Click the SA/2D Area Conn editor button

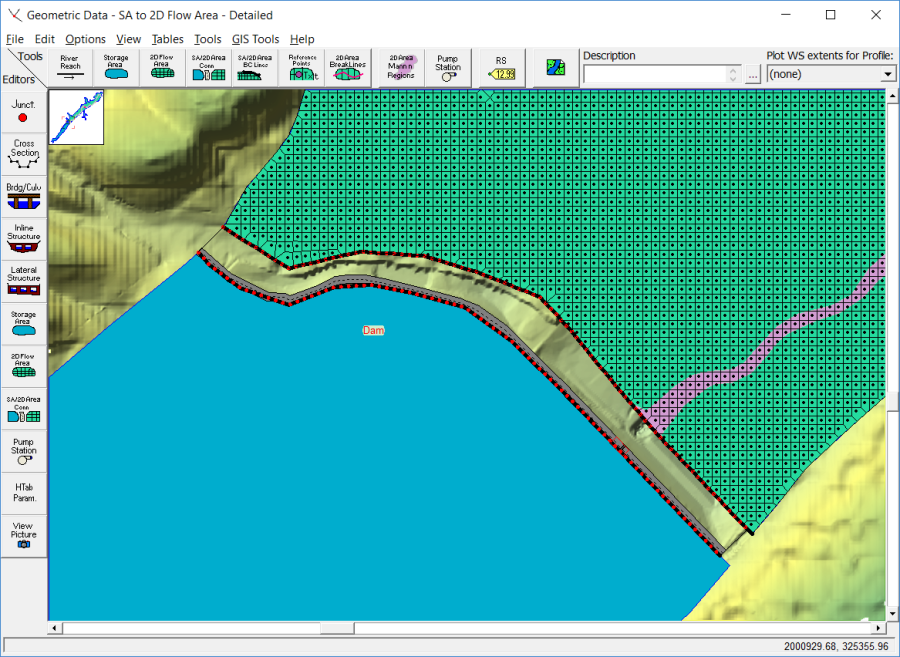(24, 406)
